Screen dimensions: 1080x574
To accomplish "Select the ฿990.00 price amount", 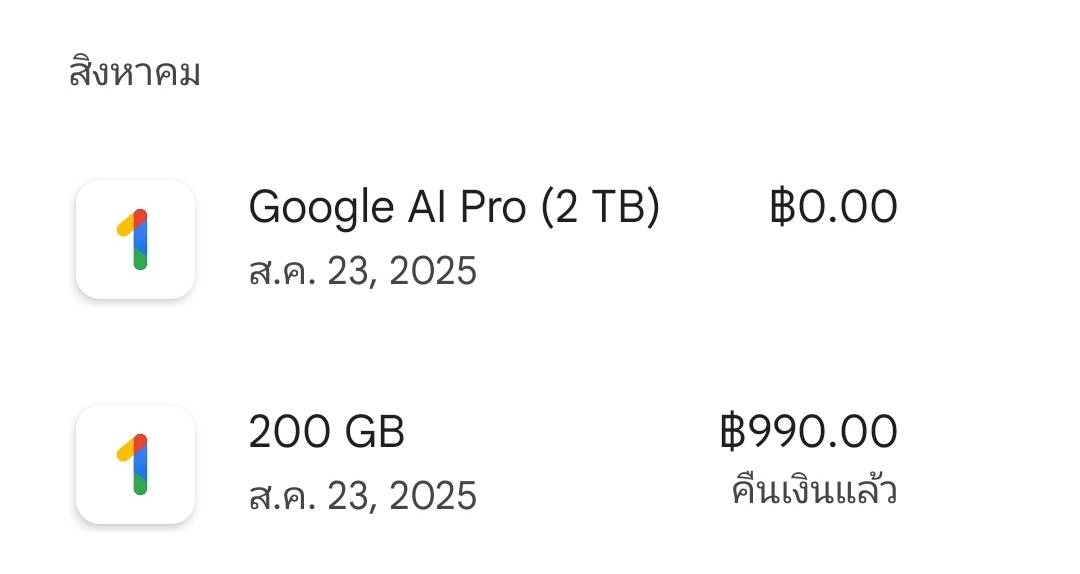I will pyautogui.click(x=809, y=432).
